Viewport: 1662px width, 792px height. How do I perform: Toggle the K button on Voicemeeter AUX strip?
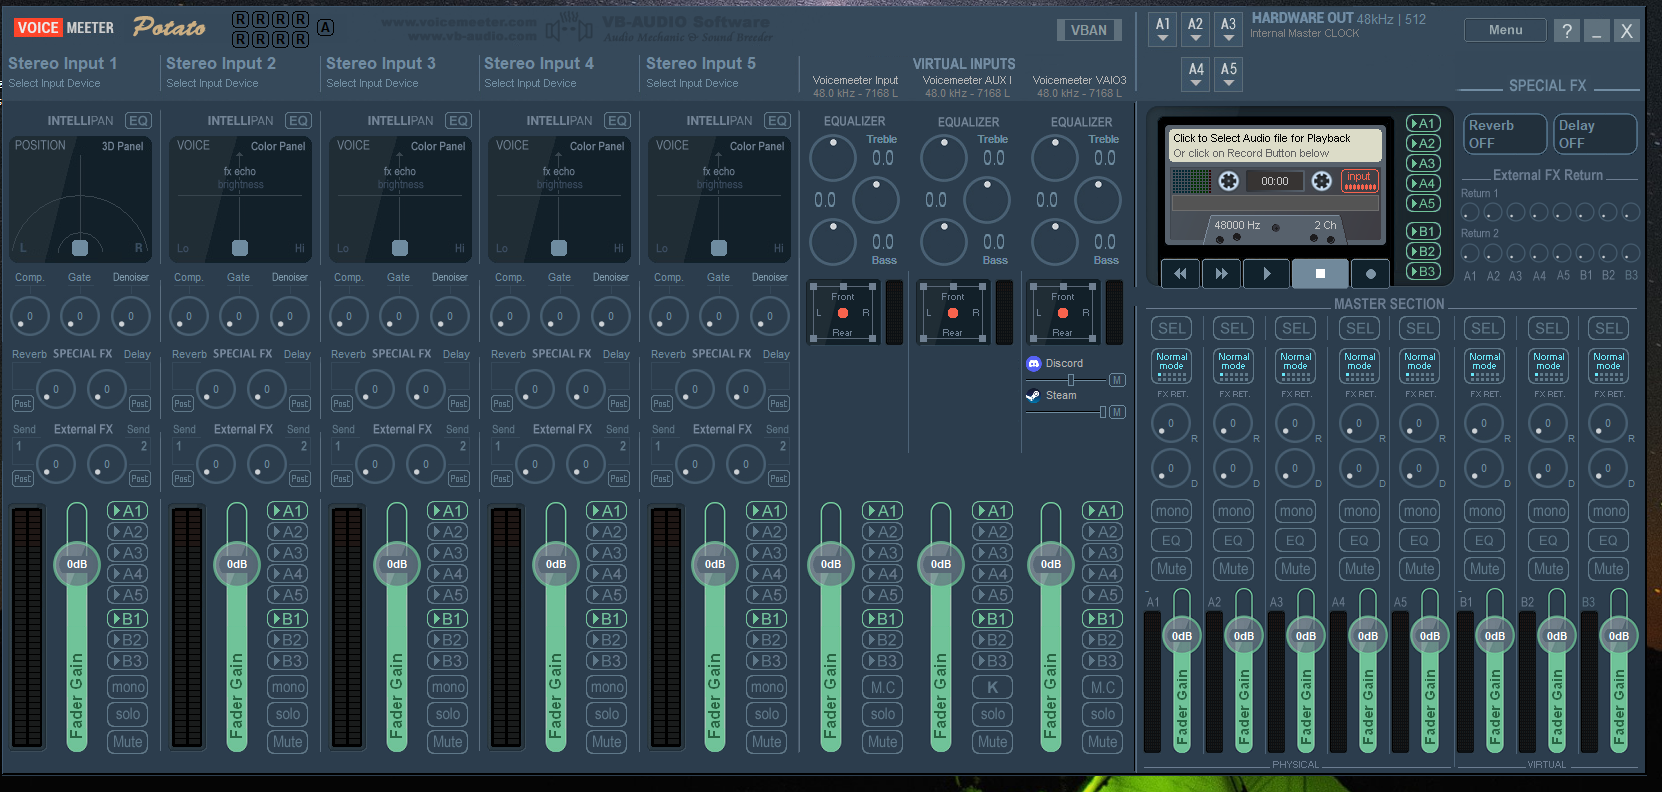point(993,687)
